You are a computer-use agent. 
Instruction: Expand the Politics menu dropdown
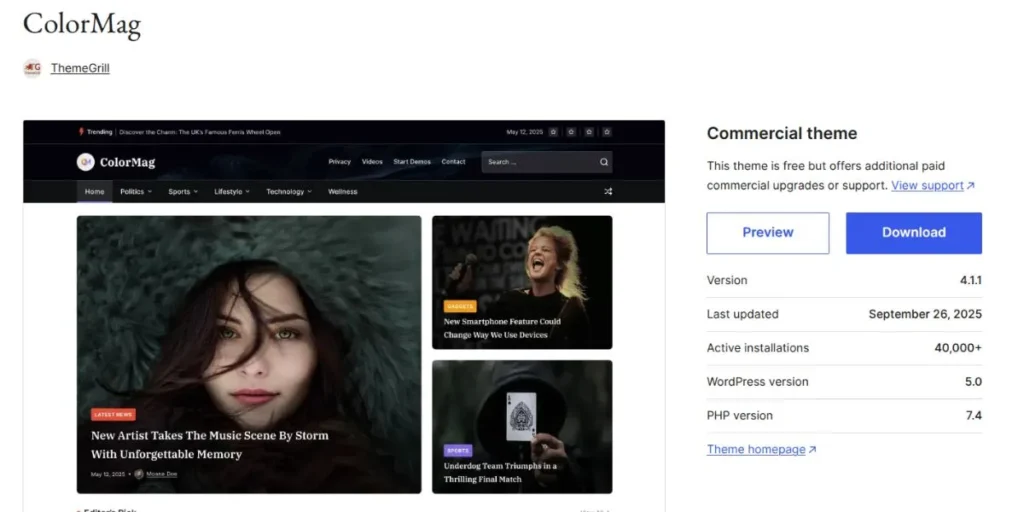pyautogui.click(x=136, y=192)
